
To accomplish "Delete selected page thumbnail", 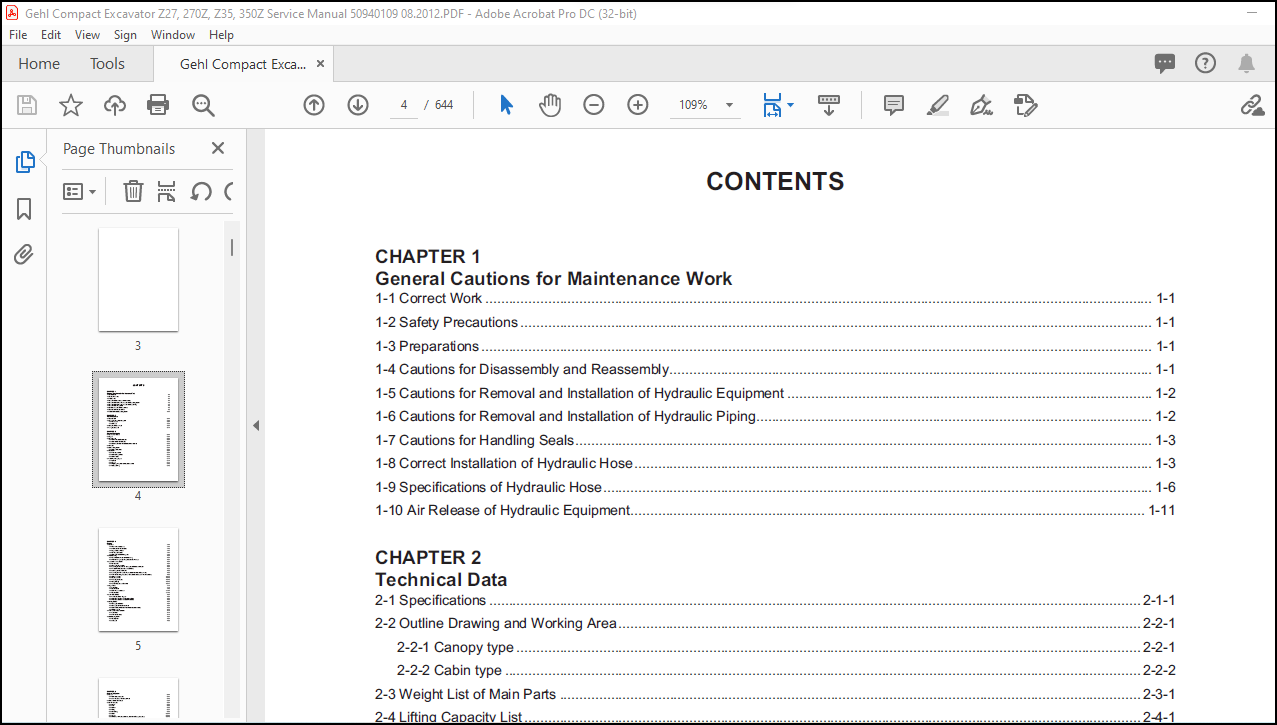I will click(x=133, y=191).
